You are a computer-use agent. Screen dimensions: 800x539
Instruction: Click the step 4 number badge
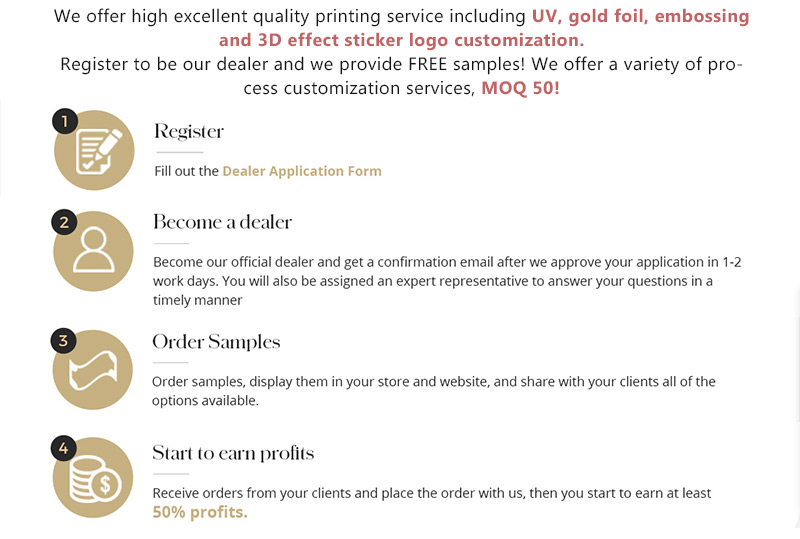pos(64,449)
